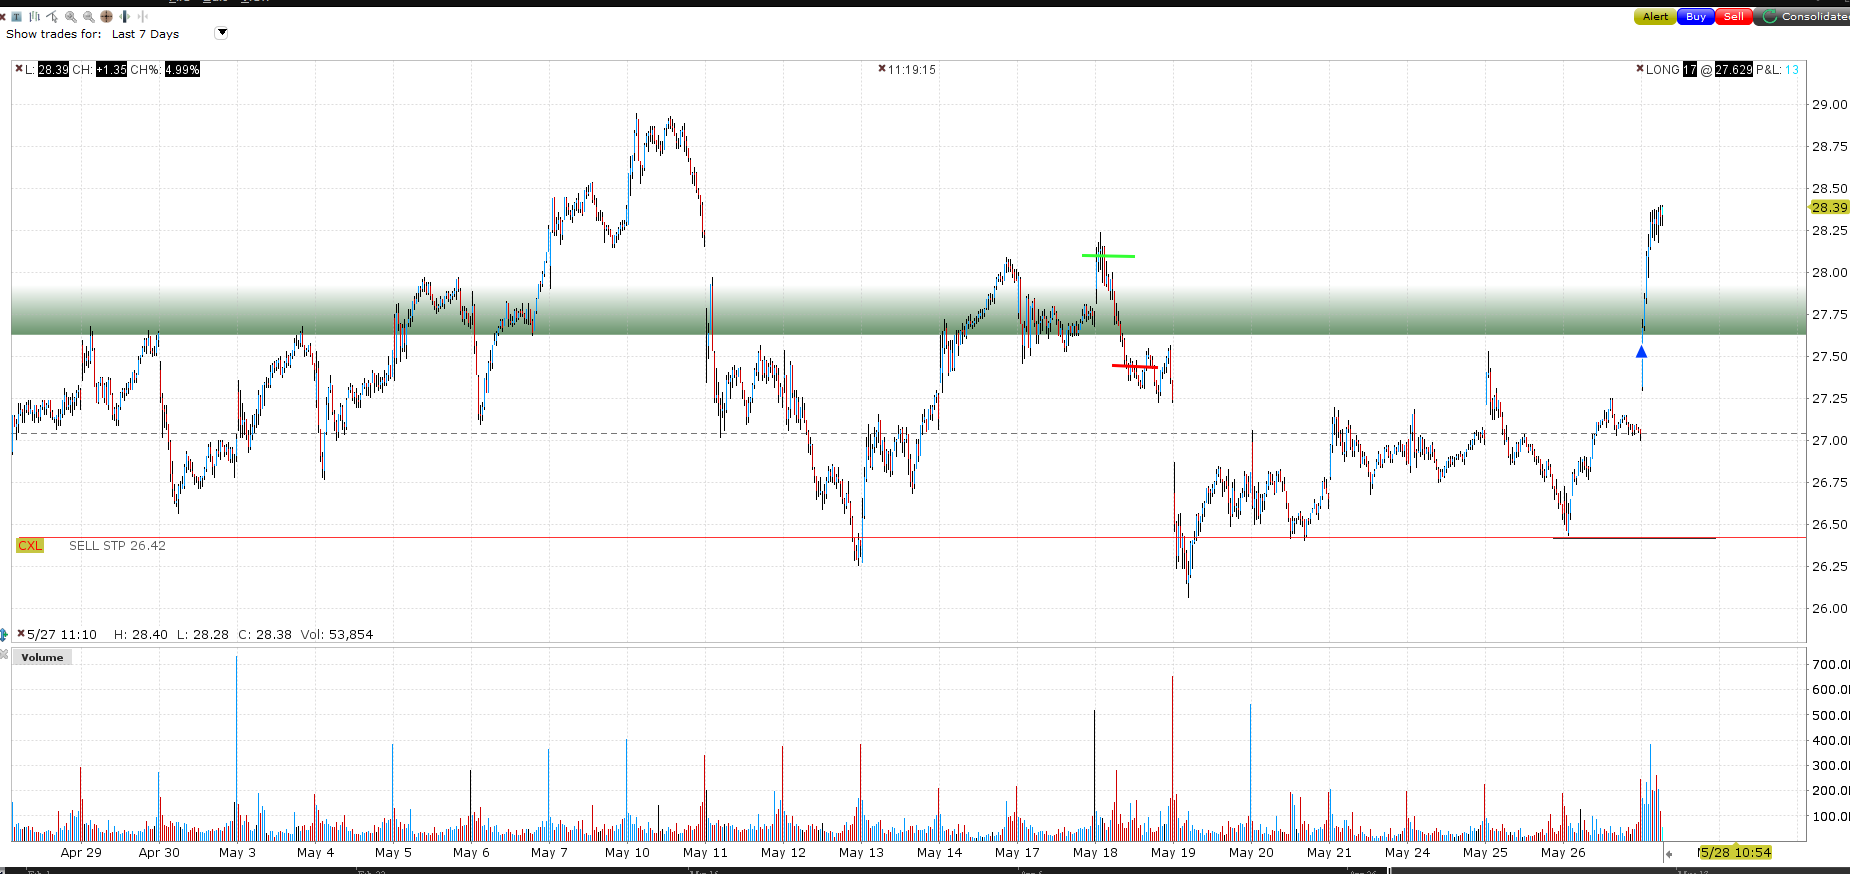The height and width of the screenshot is (874, 1850).
Task: Click the Apr 29 date axis label
Action: (x=81, y=852)
